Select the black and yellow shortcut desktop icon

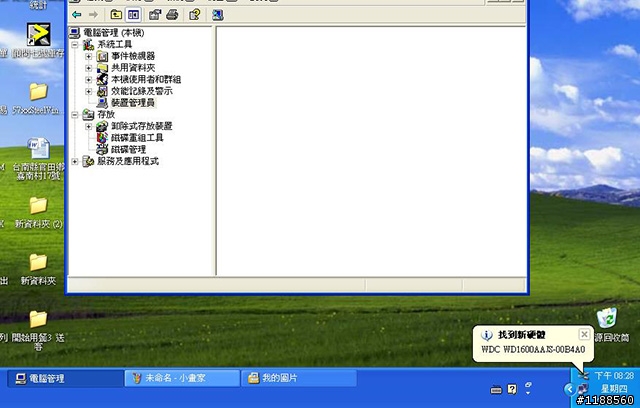click(x=38, y=34)
